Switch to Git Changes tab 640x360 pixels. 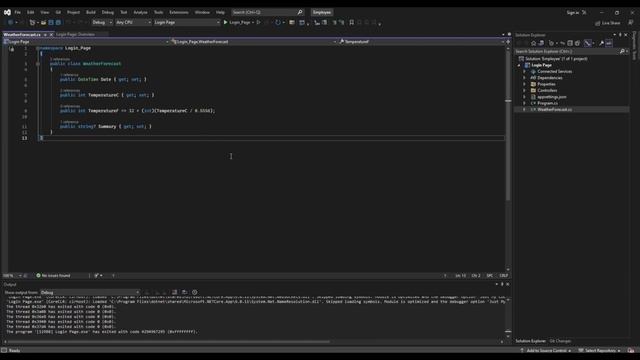click(x=560, y=341)
